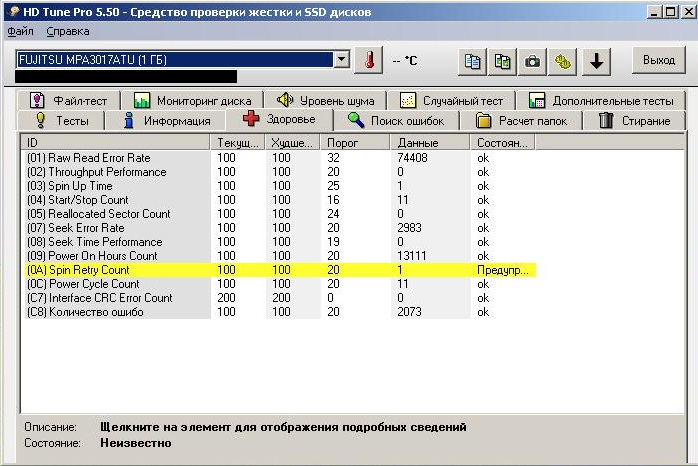Screen dimensions: 698x466
Task: Click the Случайный тест icon
Action: point(408,100)
